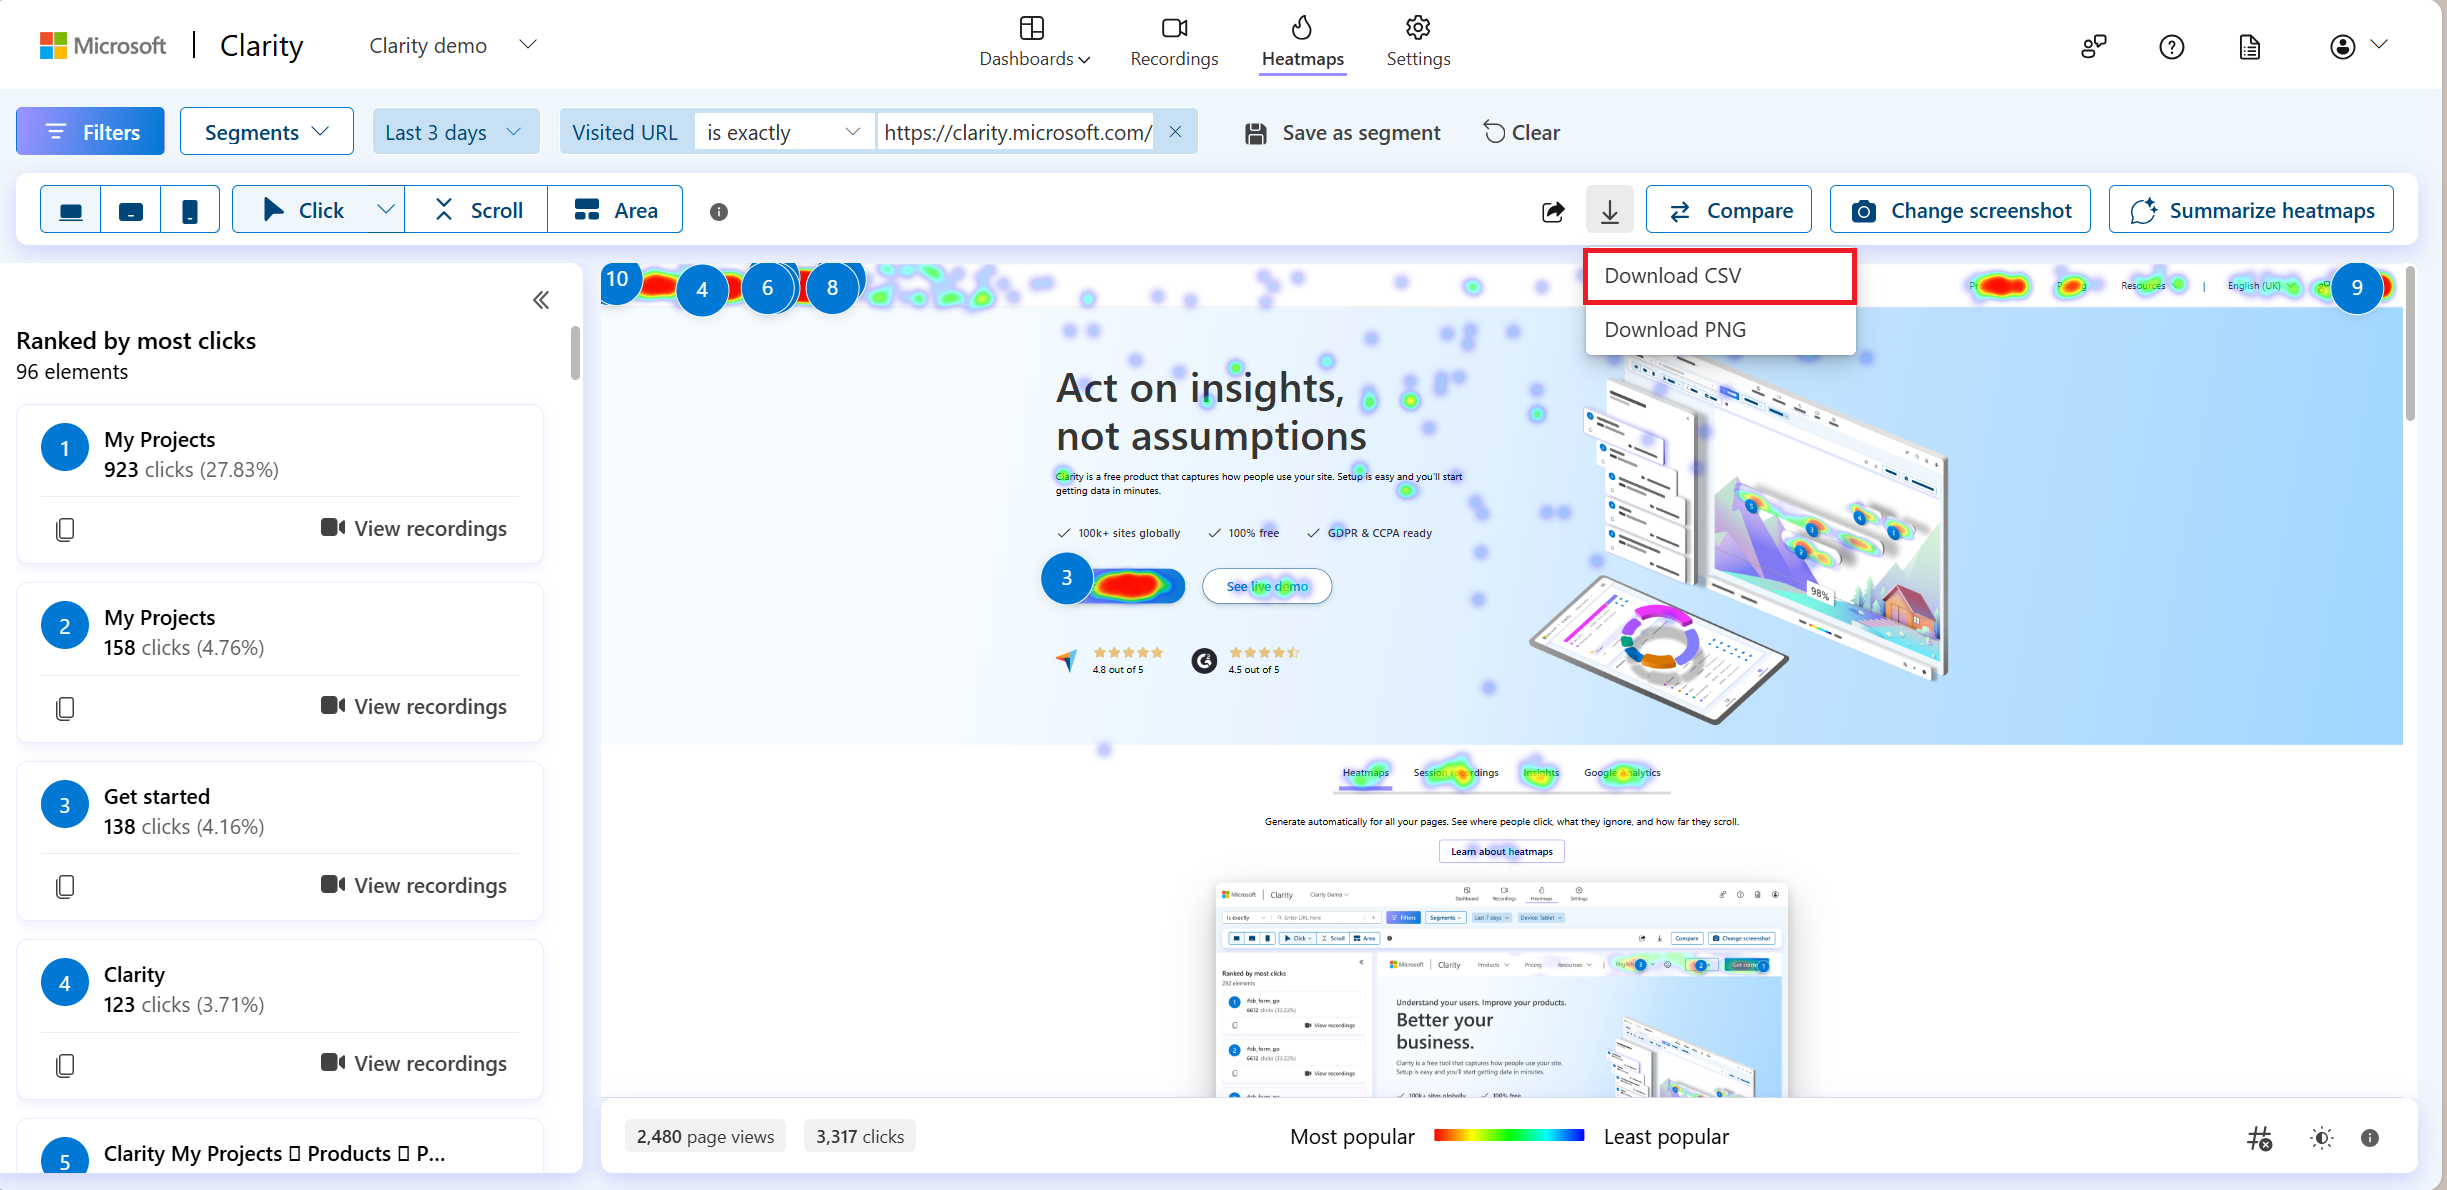This screenshot has width=2447, height=1190.
Task: Click '3,317 clicks' stat
Action: (860, 1136)
